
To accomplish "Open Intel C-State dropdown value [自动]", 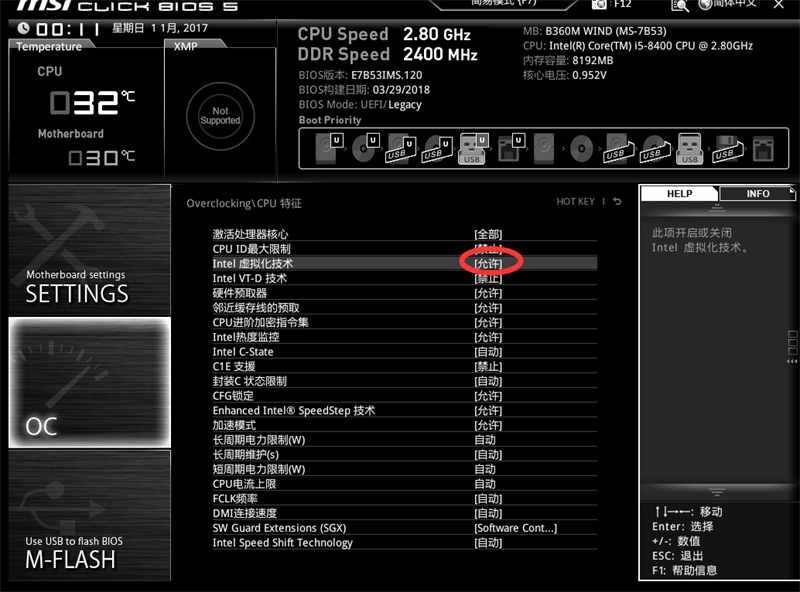I will coord(488,352).
